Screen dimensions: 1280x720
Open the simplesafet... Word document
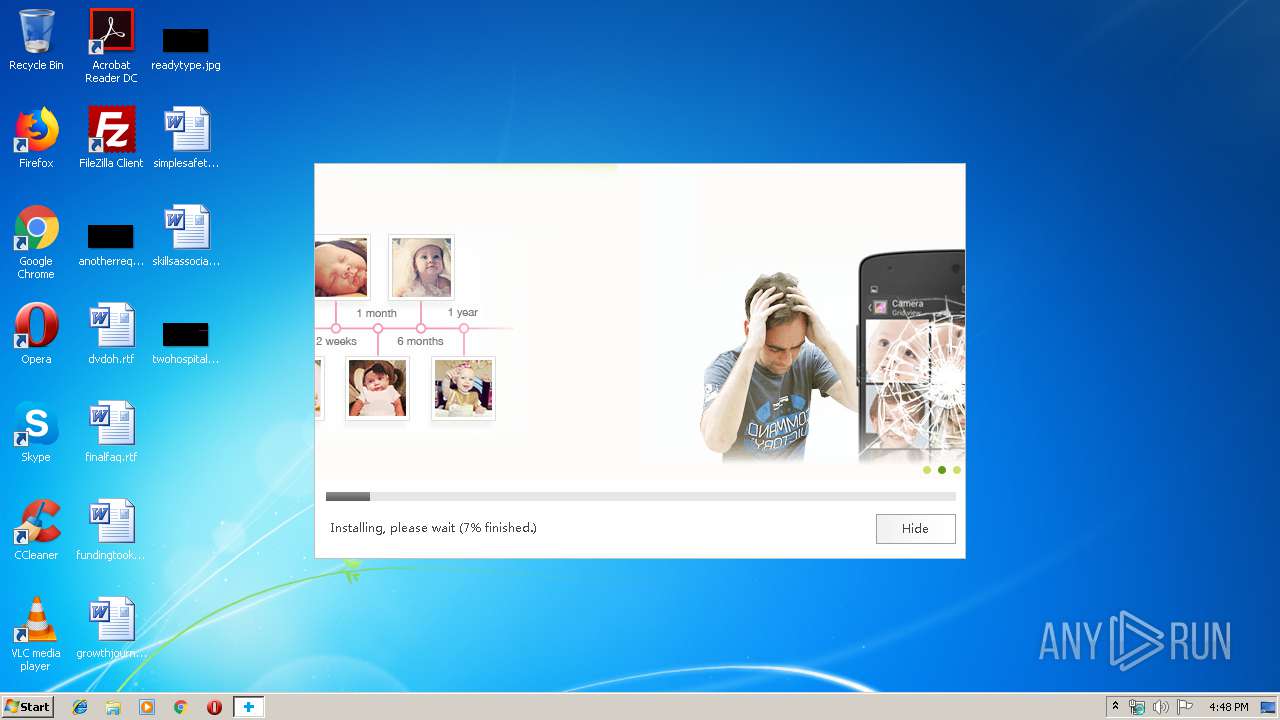point(186,138)
